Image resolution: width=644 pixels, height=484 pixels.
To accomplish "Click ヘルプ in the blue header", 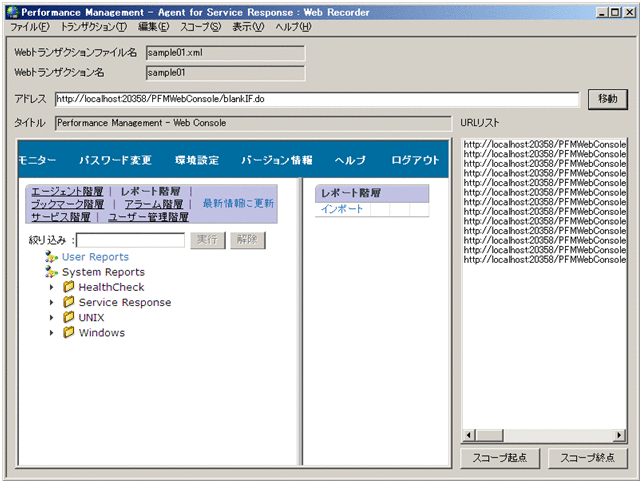I will tap(350, 160).
